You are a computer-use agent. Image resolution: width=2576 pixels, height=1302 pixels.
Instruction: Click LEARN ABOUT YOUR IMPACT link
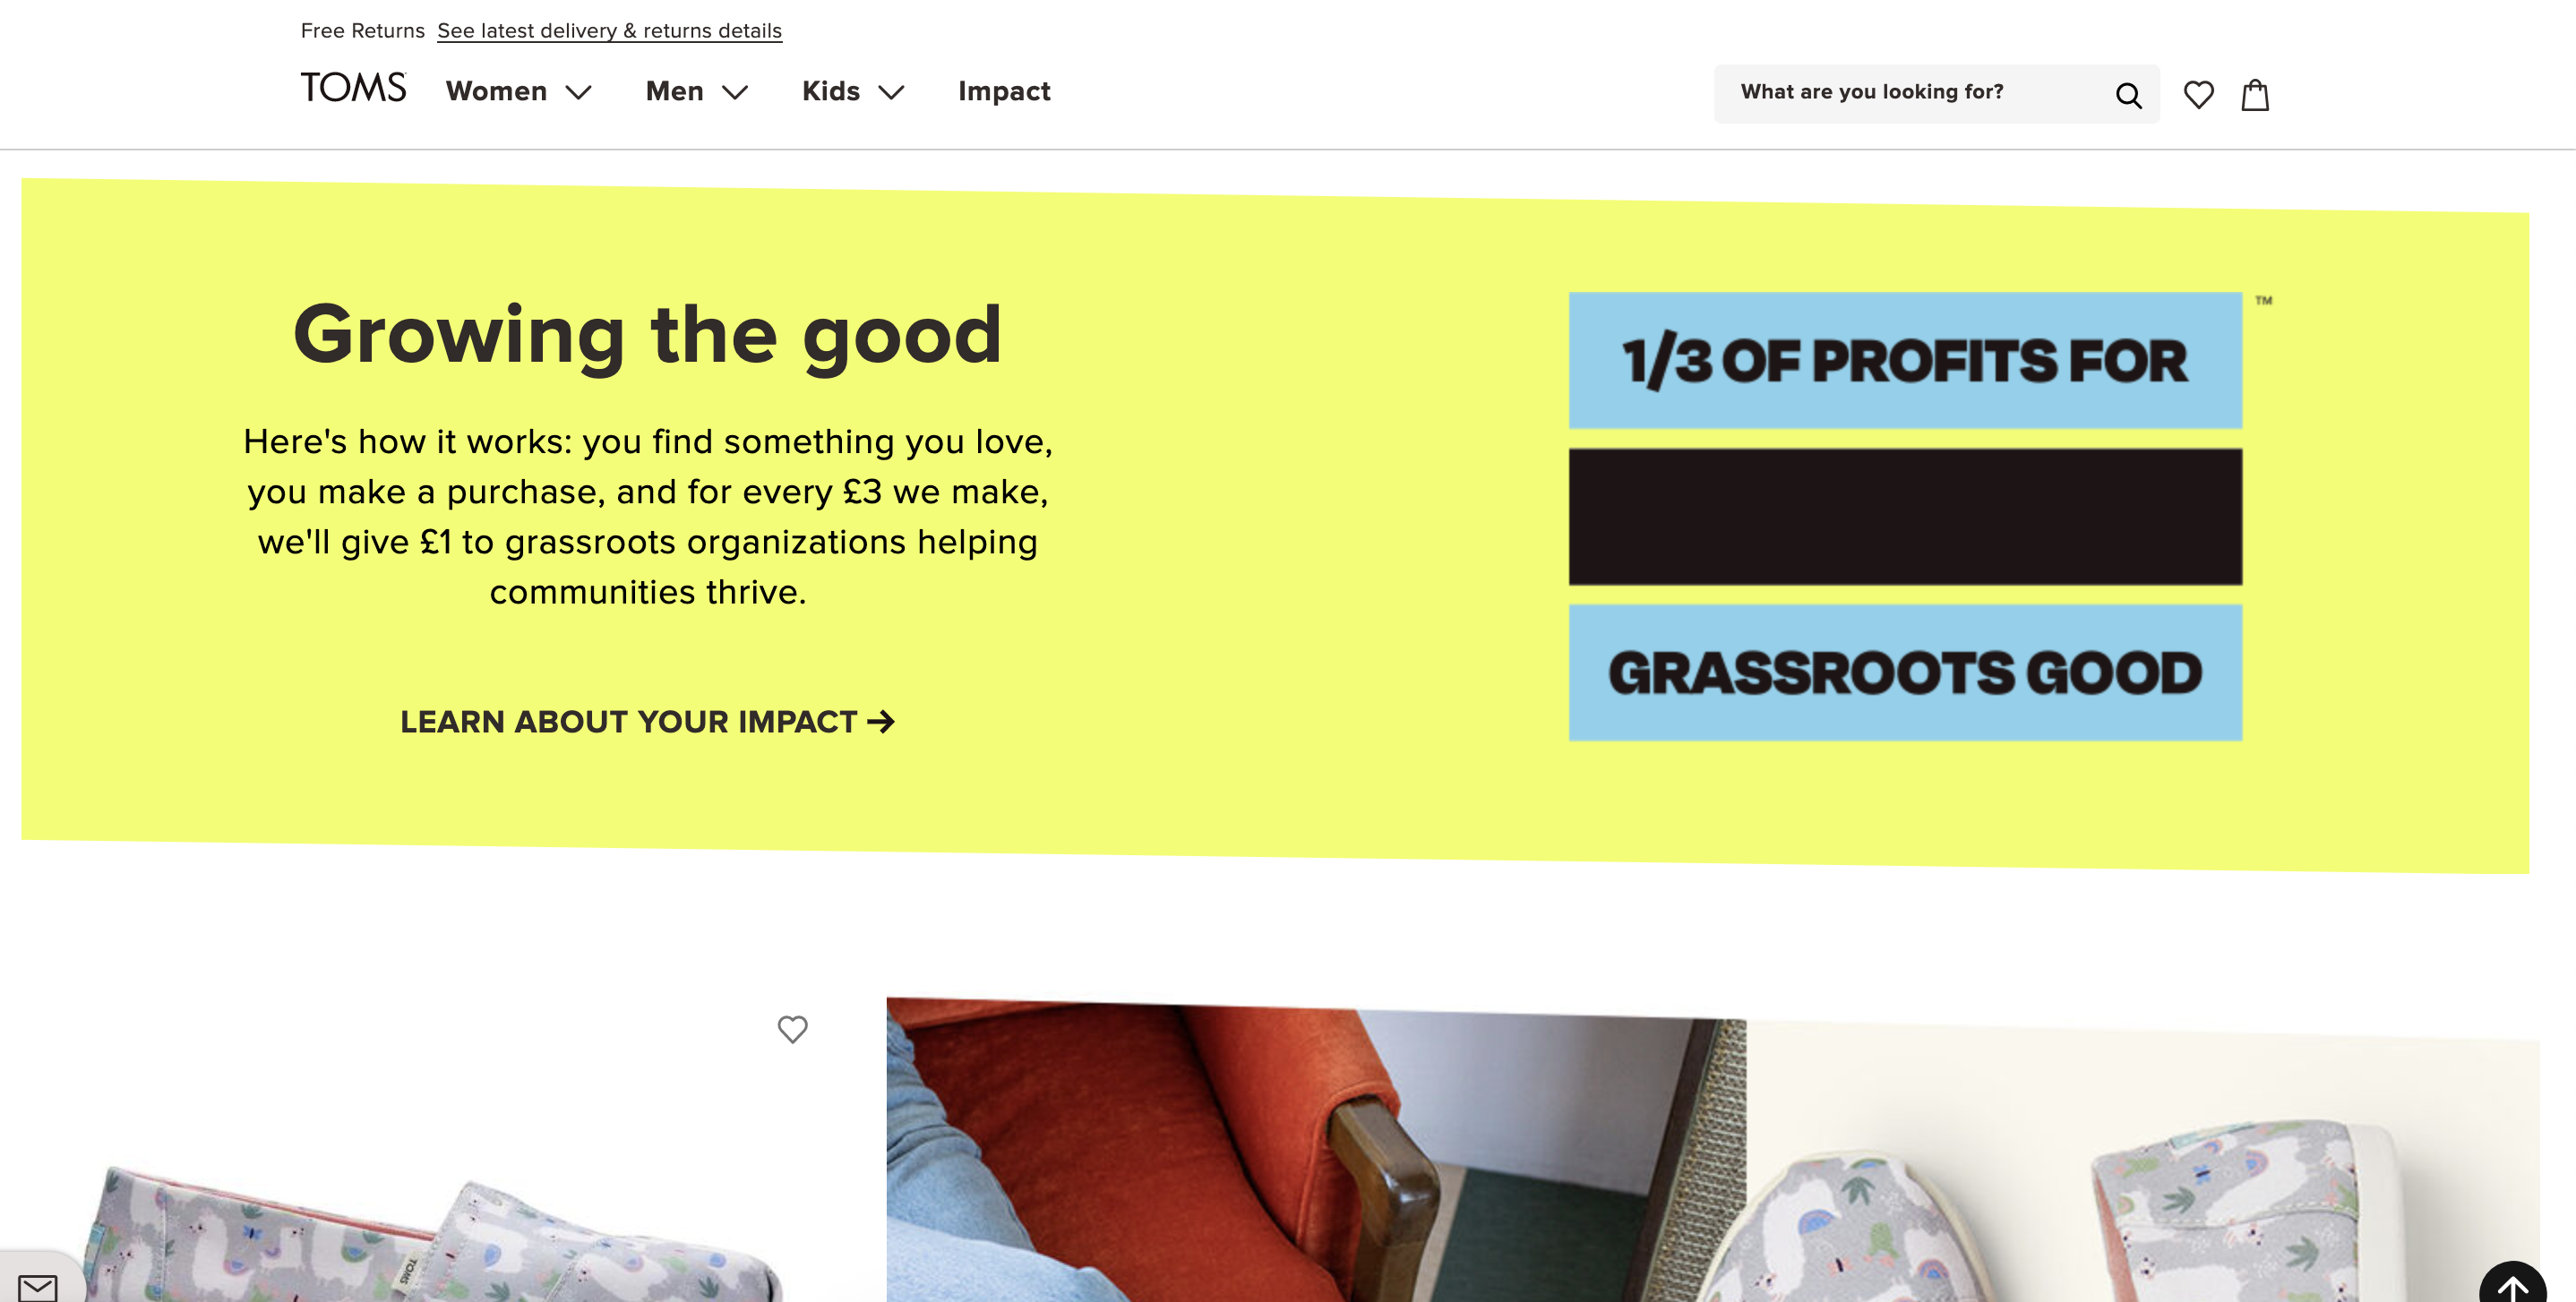(x=648, y=721)
